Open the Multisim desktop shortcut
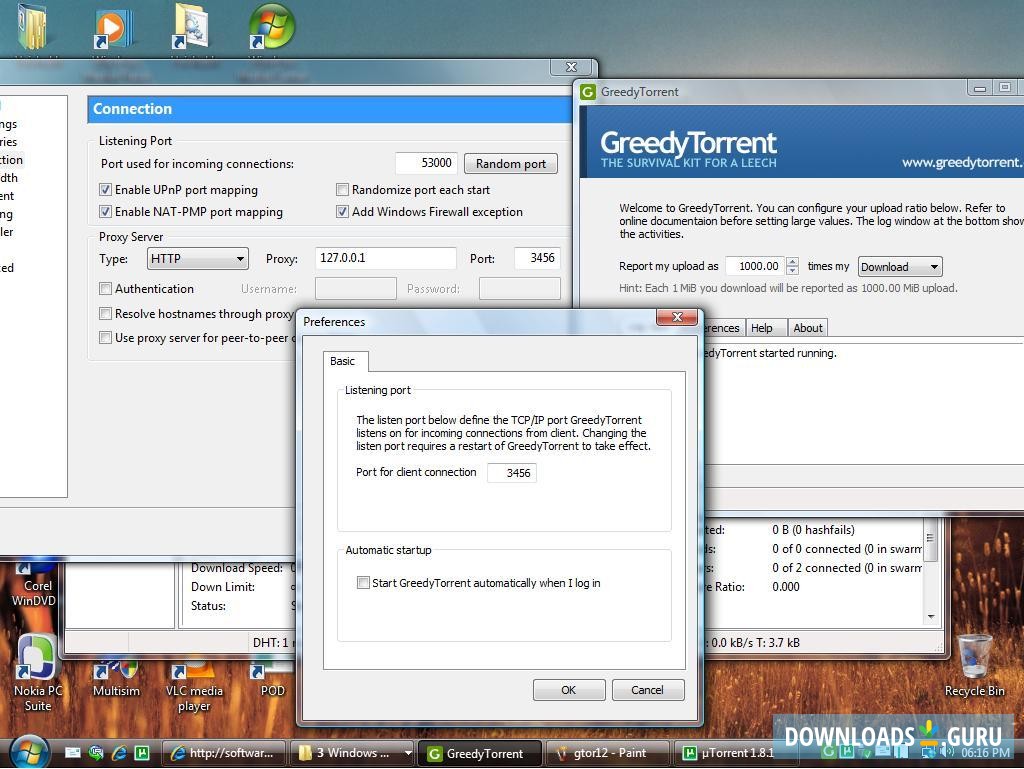Image resolution: width=1024 pixels, height=769 pixels. [116, 680]
